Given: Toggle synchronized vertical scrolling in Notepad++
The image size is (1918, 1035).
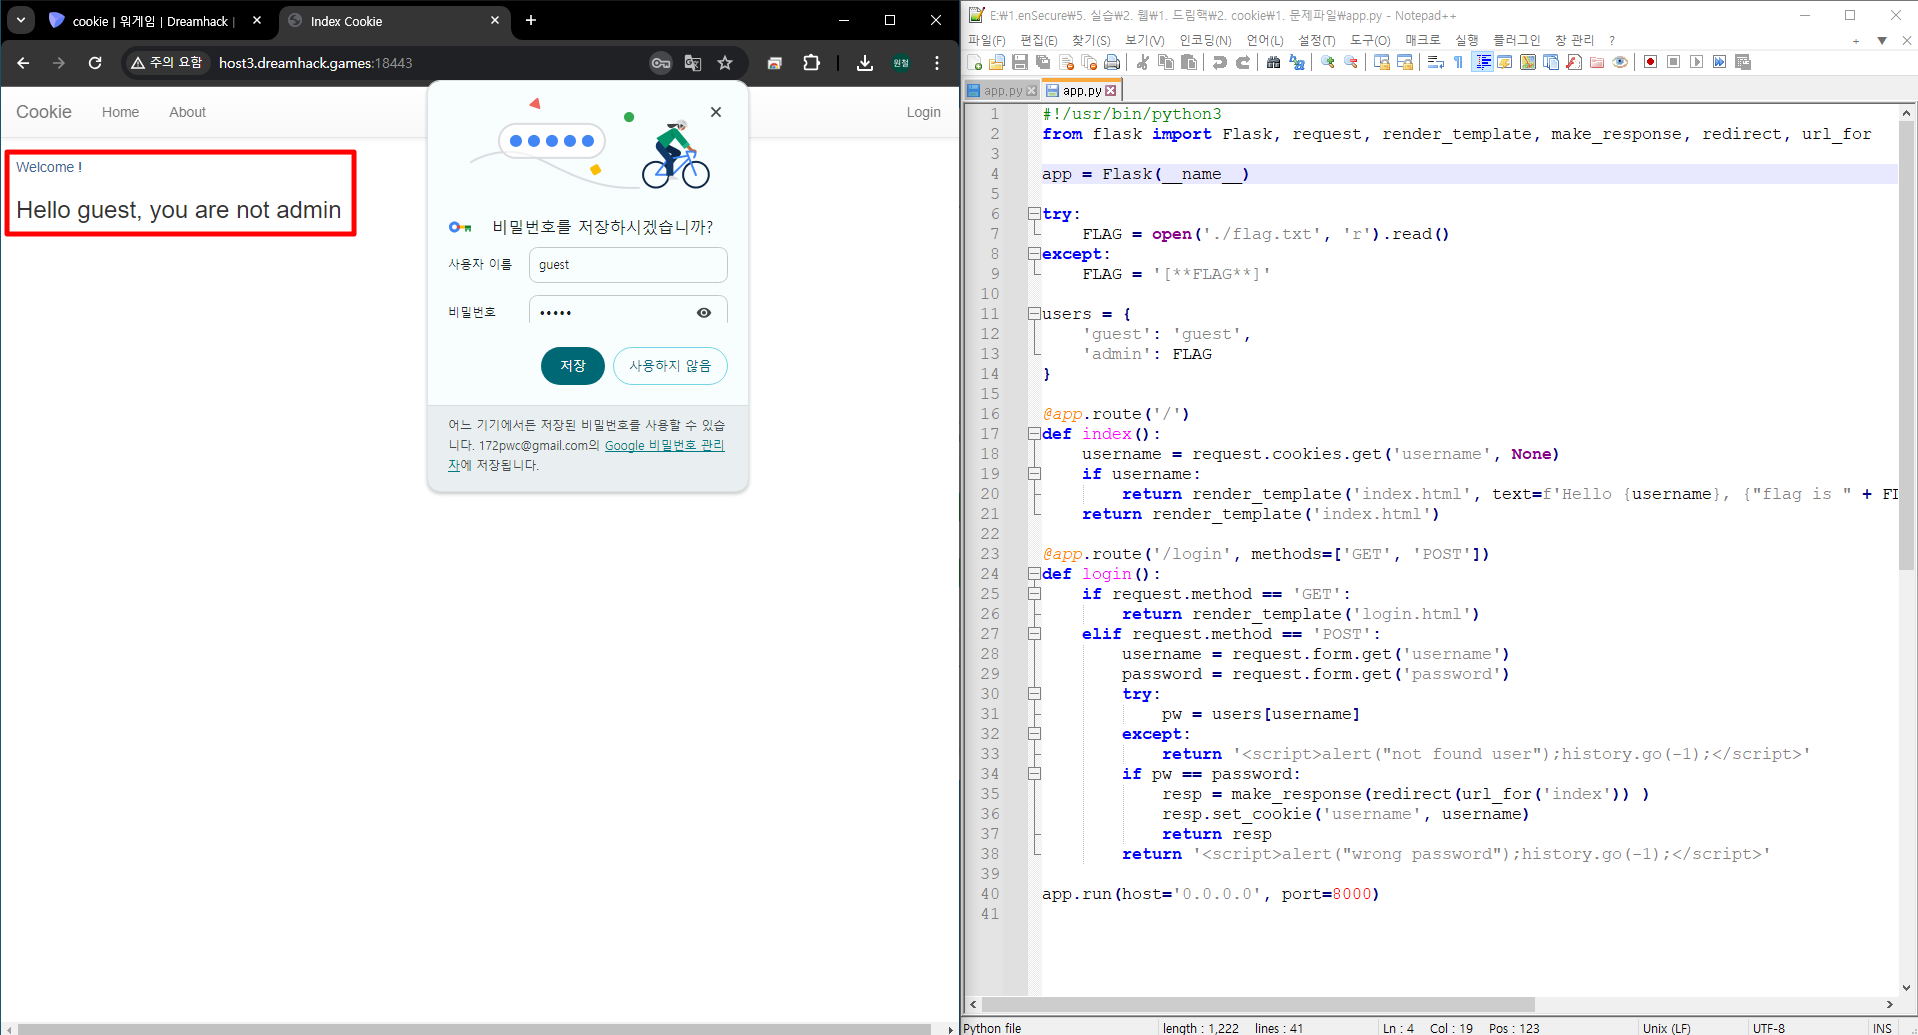Looking at the screenshot, I should point(1382,62).
